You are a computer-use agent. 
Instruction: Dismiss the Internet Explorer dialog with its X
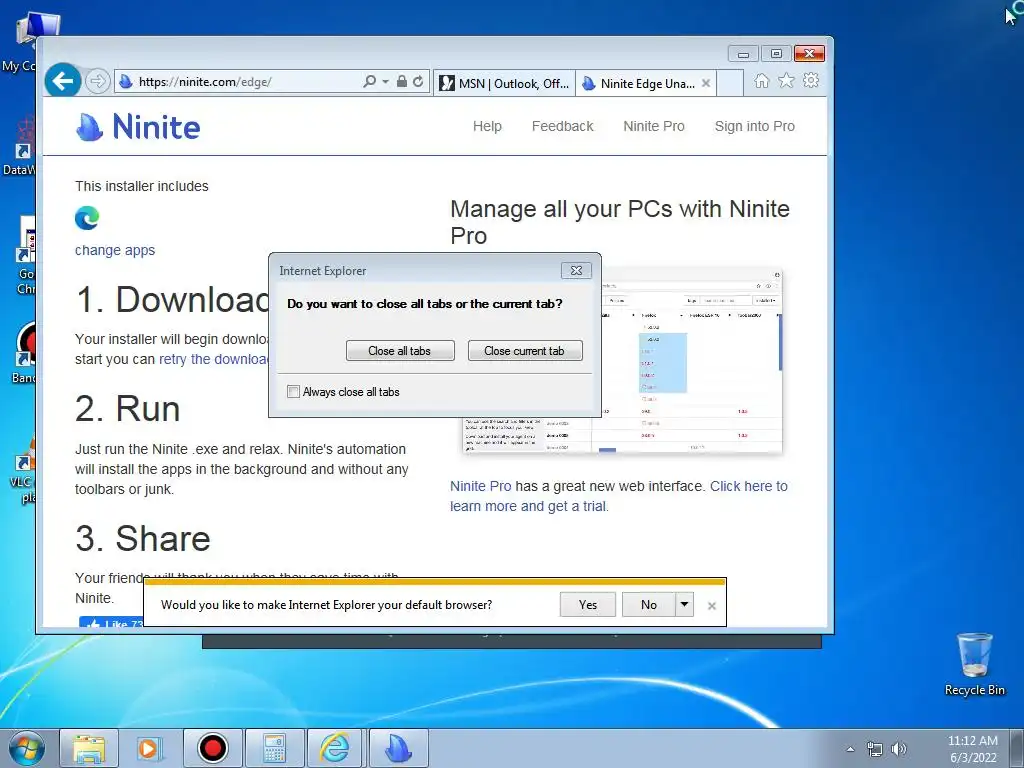tap(576, 270)
